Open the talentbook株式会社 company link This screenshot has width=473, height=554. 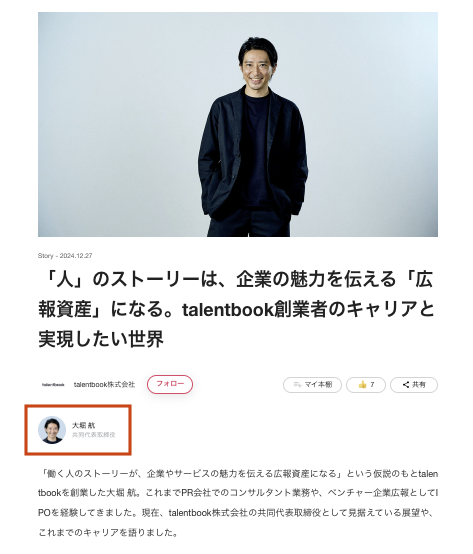point(104,384)
